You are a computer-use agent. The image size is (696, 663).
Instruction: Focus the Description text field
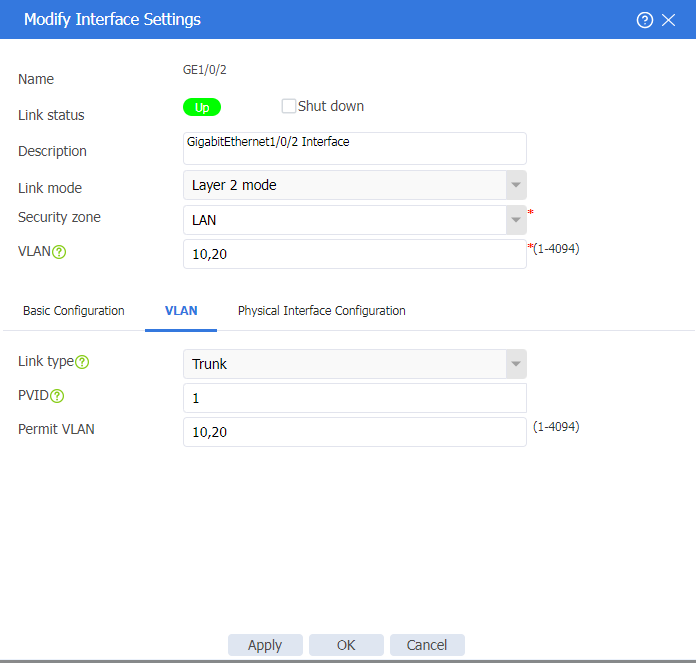[355, 148]
